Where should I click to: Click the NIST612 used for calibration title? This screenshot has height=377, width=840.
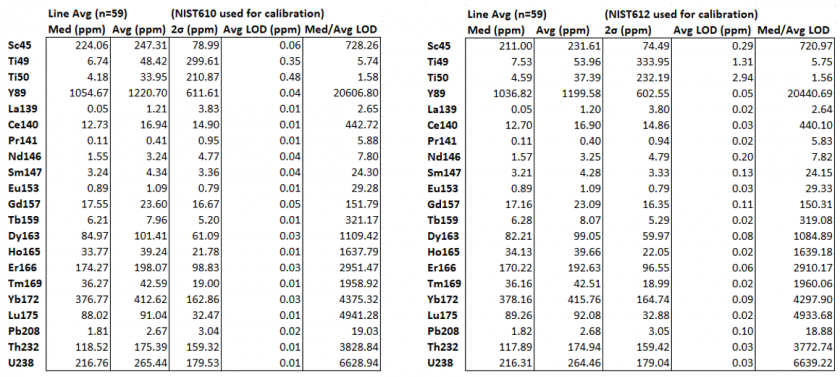[681, 13]
